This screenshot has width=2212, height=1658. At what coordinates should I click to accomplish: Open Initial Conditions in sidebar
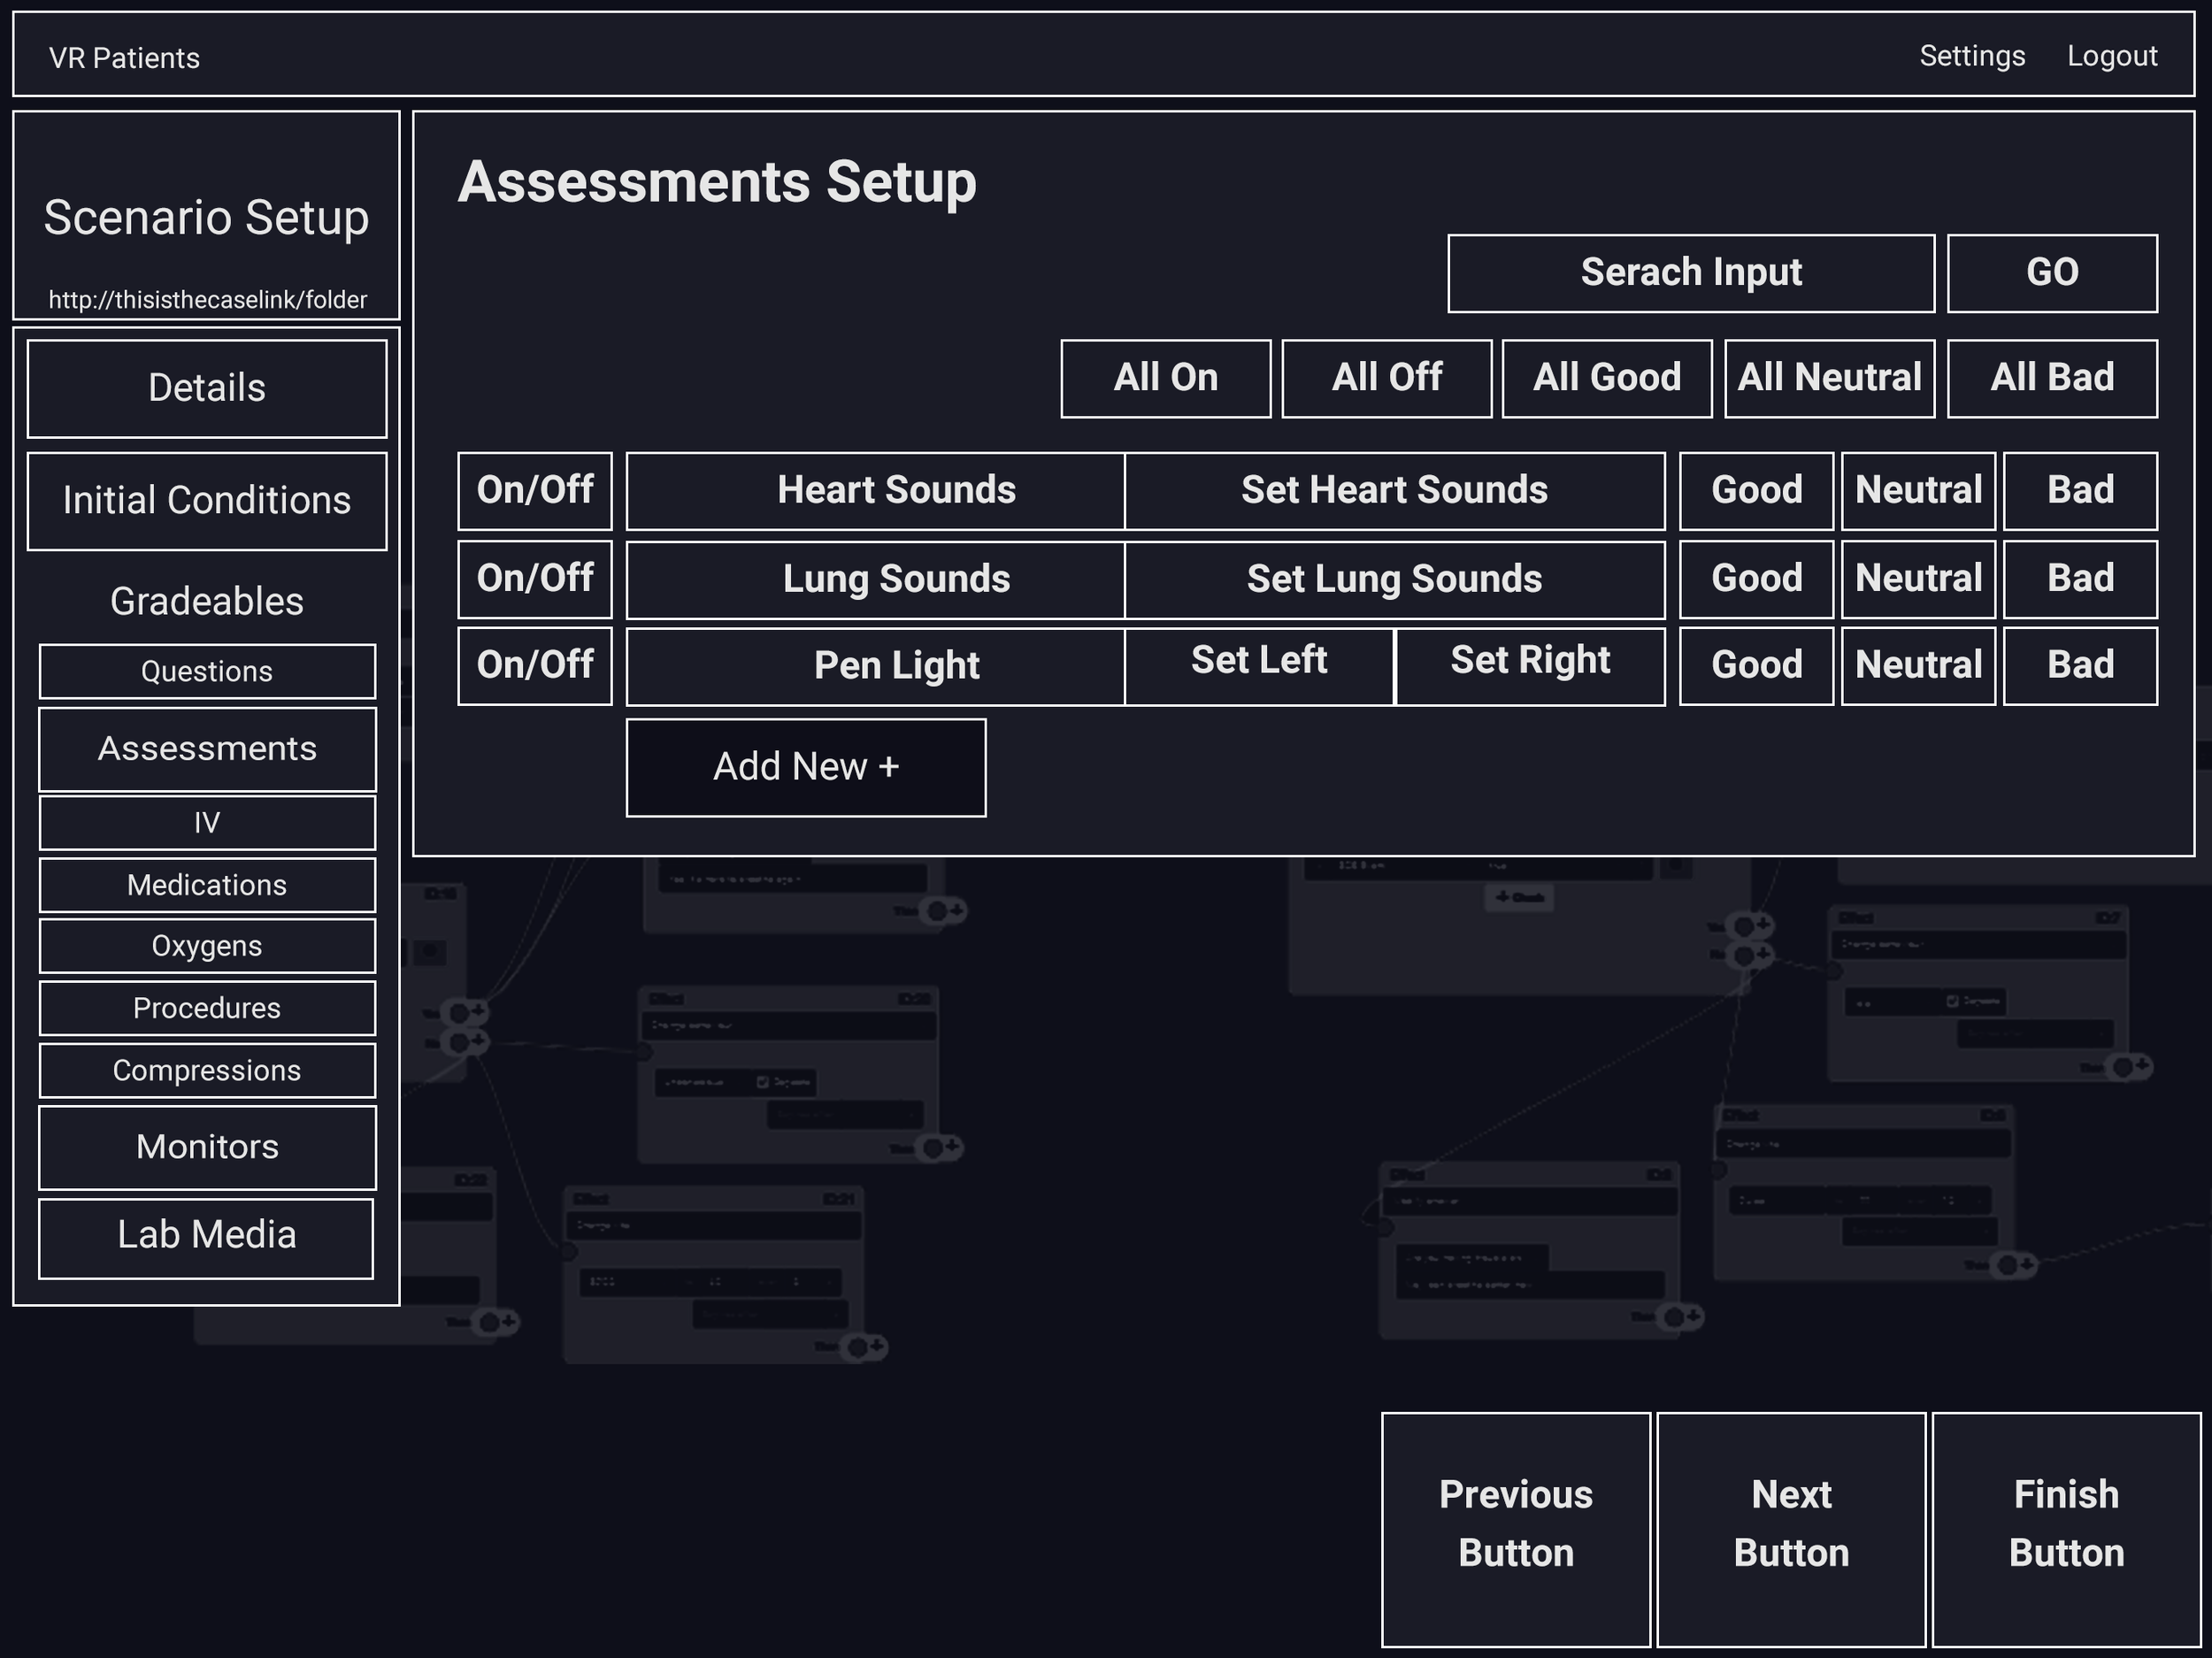coord(207,501)
